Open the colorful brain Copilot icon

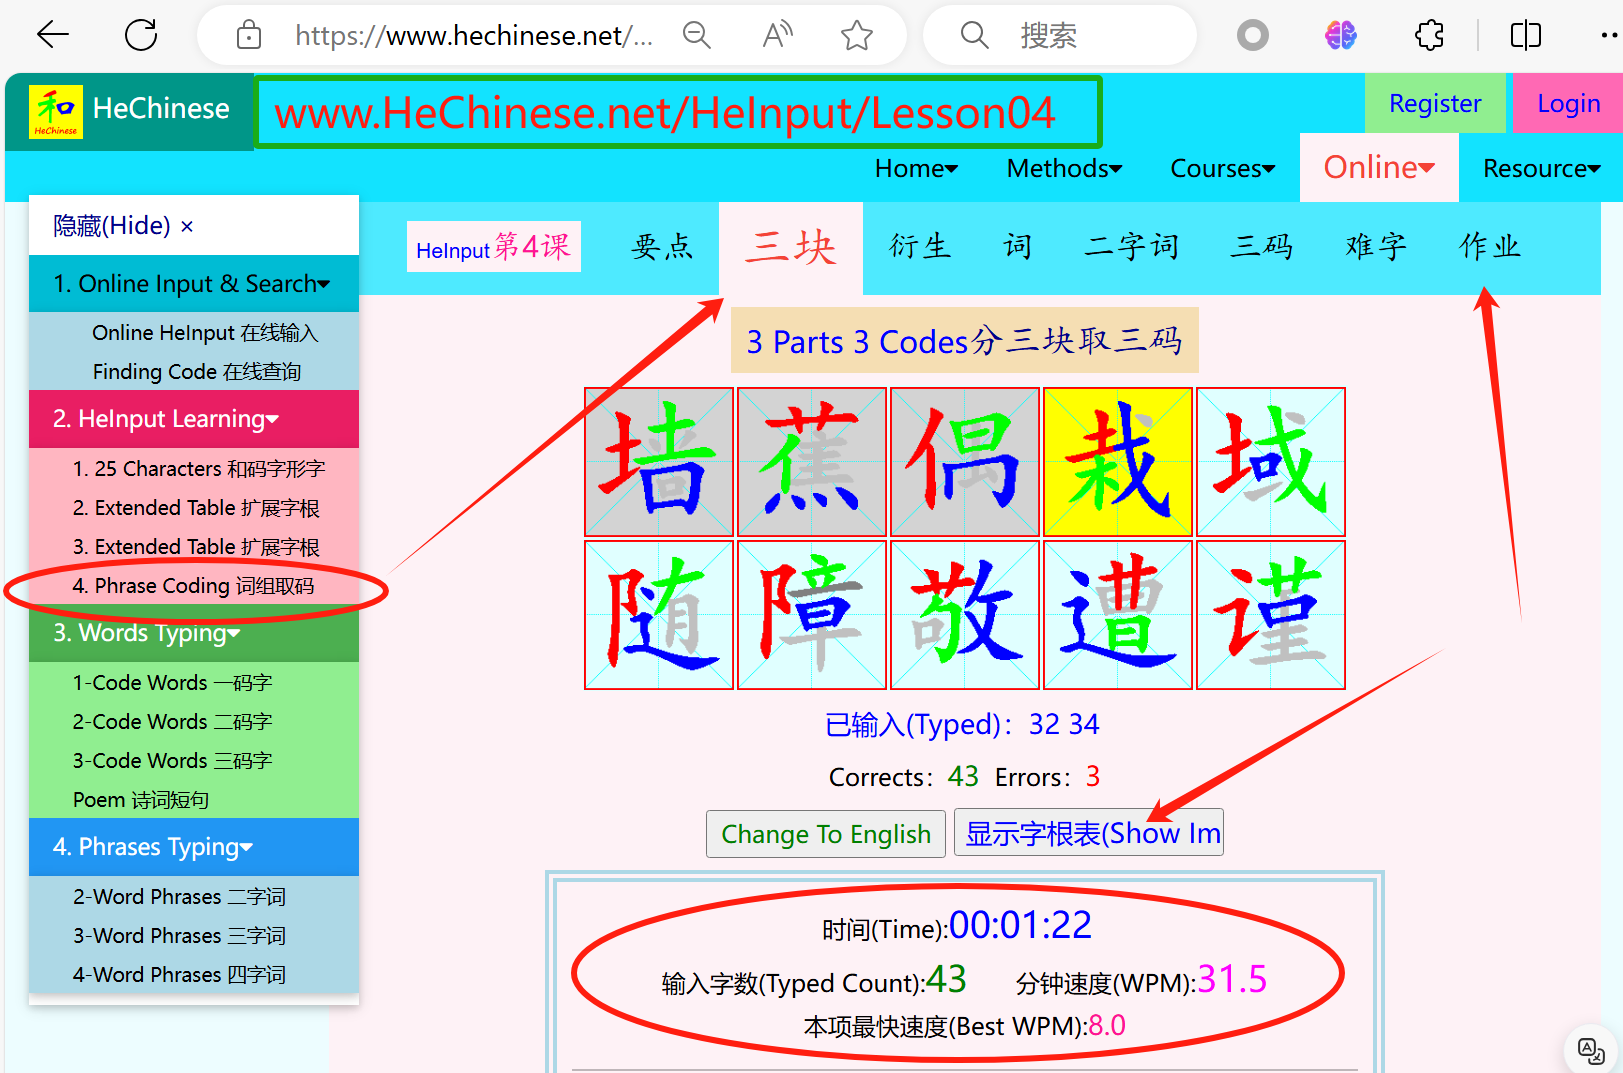[x=1341, y=36]
